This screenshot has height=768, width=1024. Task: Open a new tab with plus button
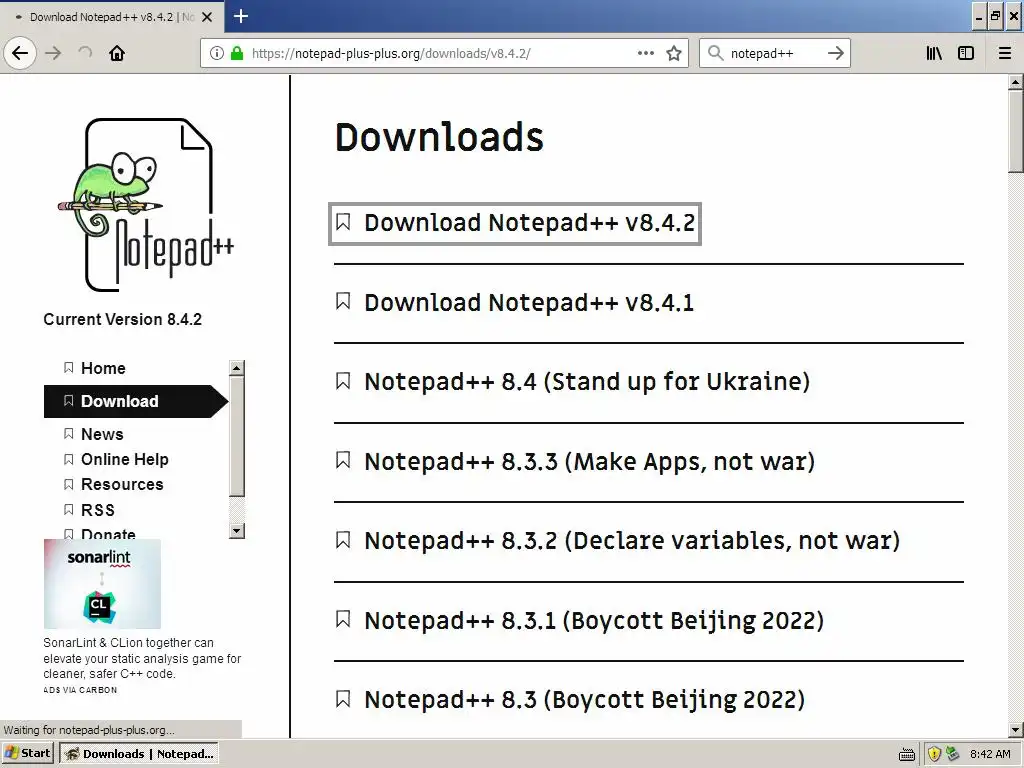pyautogui.click(x=241, y=16)
